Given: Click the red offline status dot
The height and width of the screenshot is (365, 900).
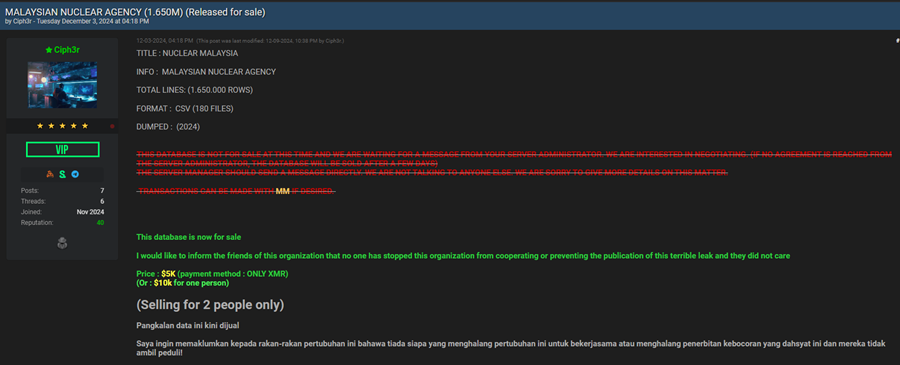Looking at the screenshot, I should click(112, 126).
